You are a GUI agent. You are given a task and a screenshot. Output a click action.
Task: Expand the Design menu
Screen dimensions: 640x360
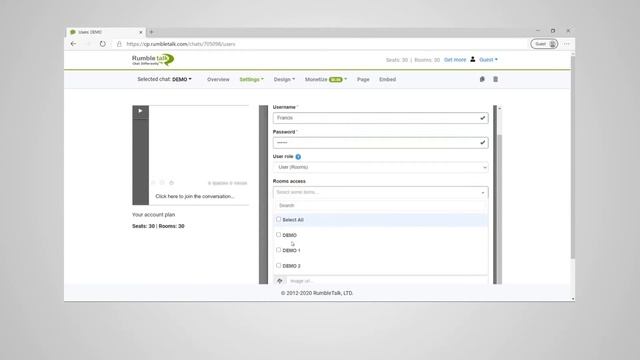[284, 80]
